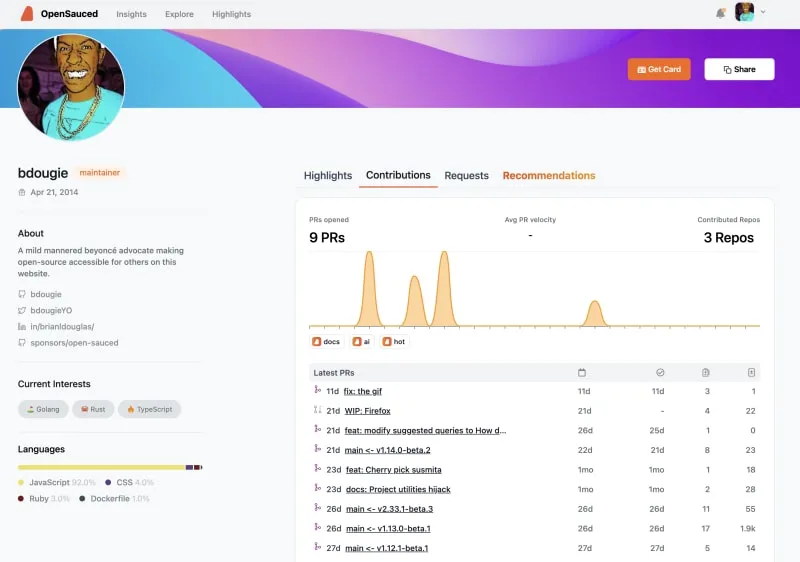The image size is (800, 562).
Task: Select the TypeScript interest chip
Action: point(149,409)
